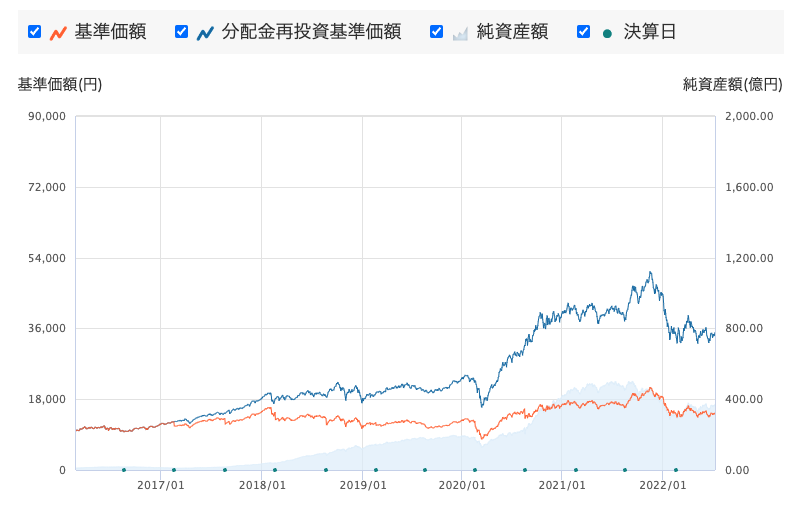Click settlement dot just right of 2018/01 label

[x=275, y=469]
